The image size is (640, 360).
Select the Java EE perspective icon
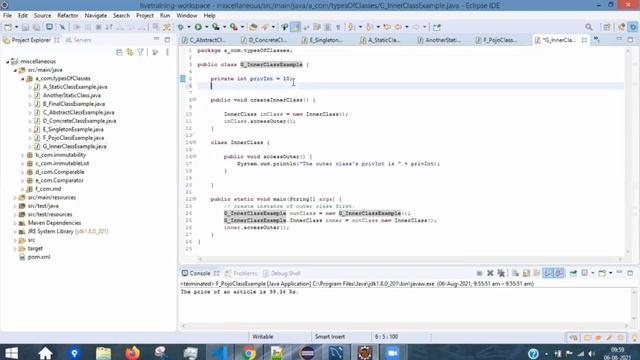(622, 27)
